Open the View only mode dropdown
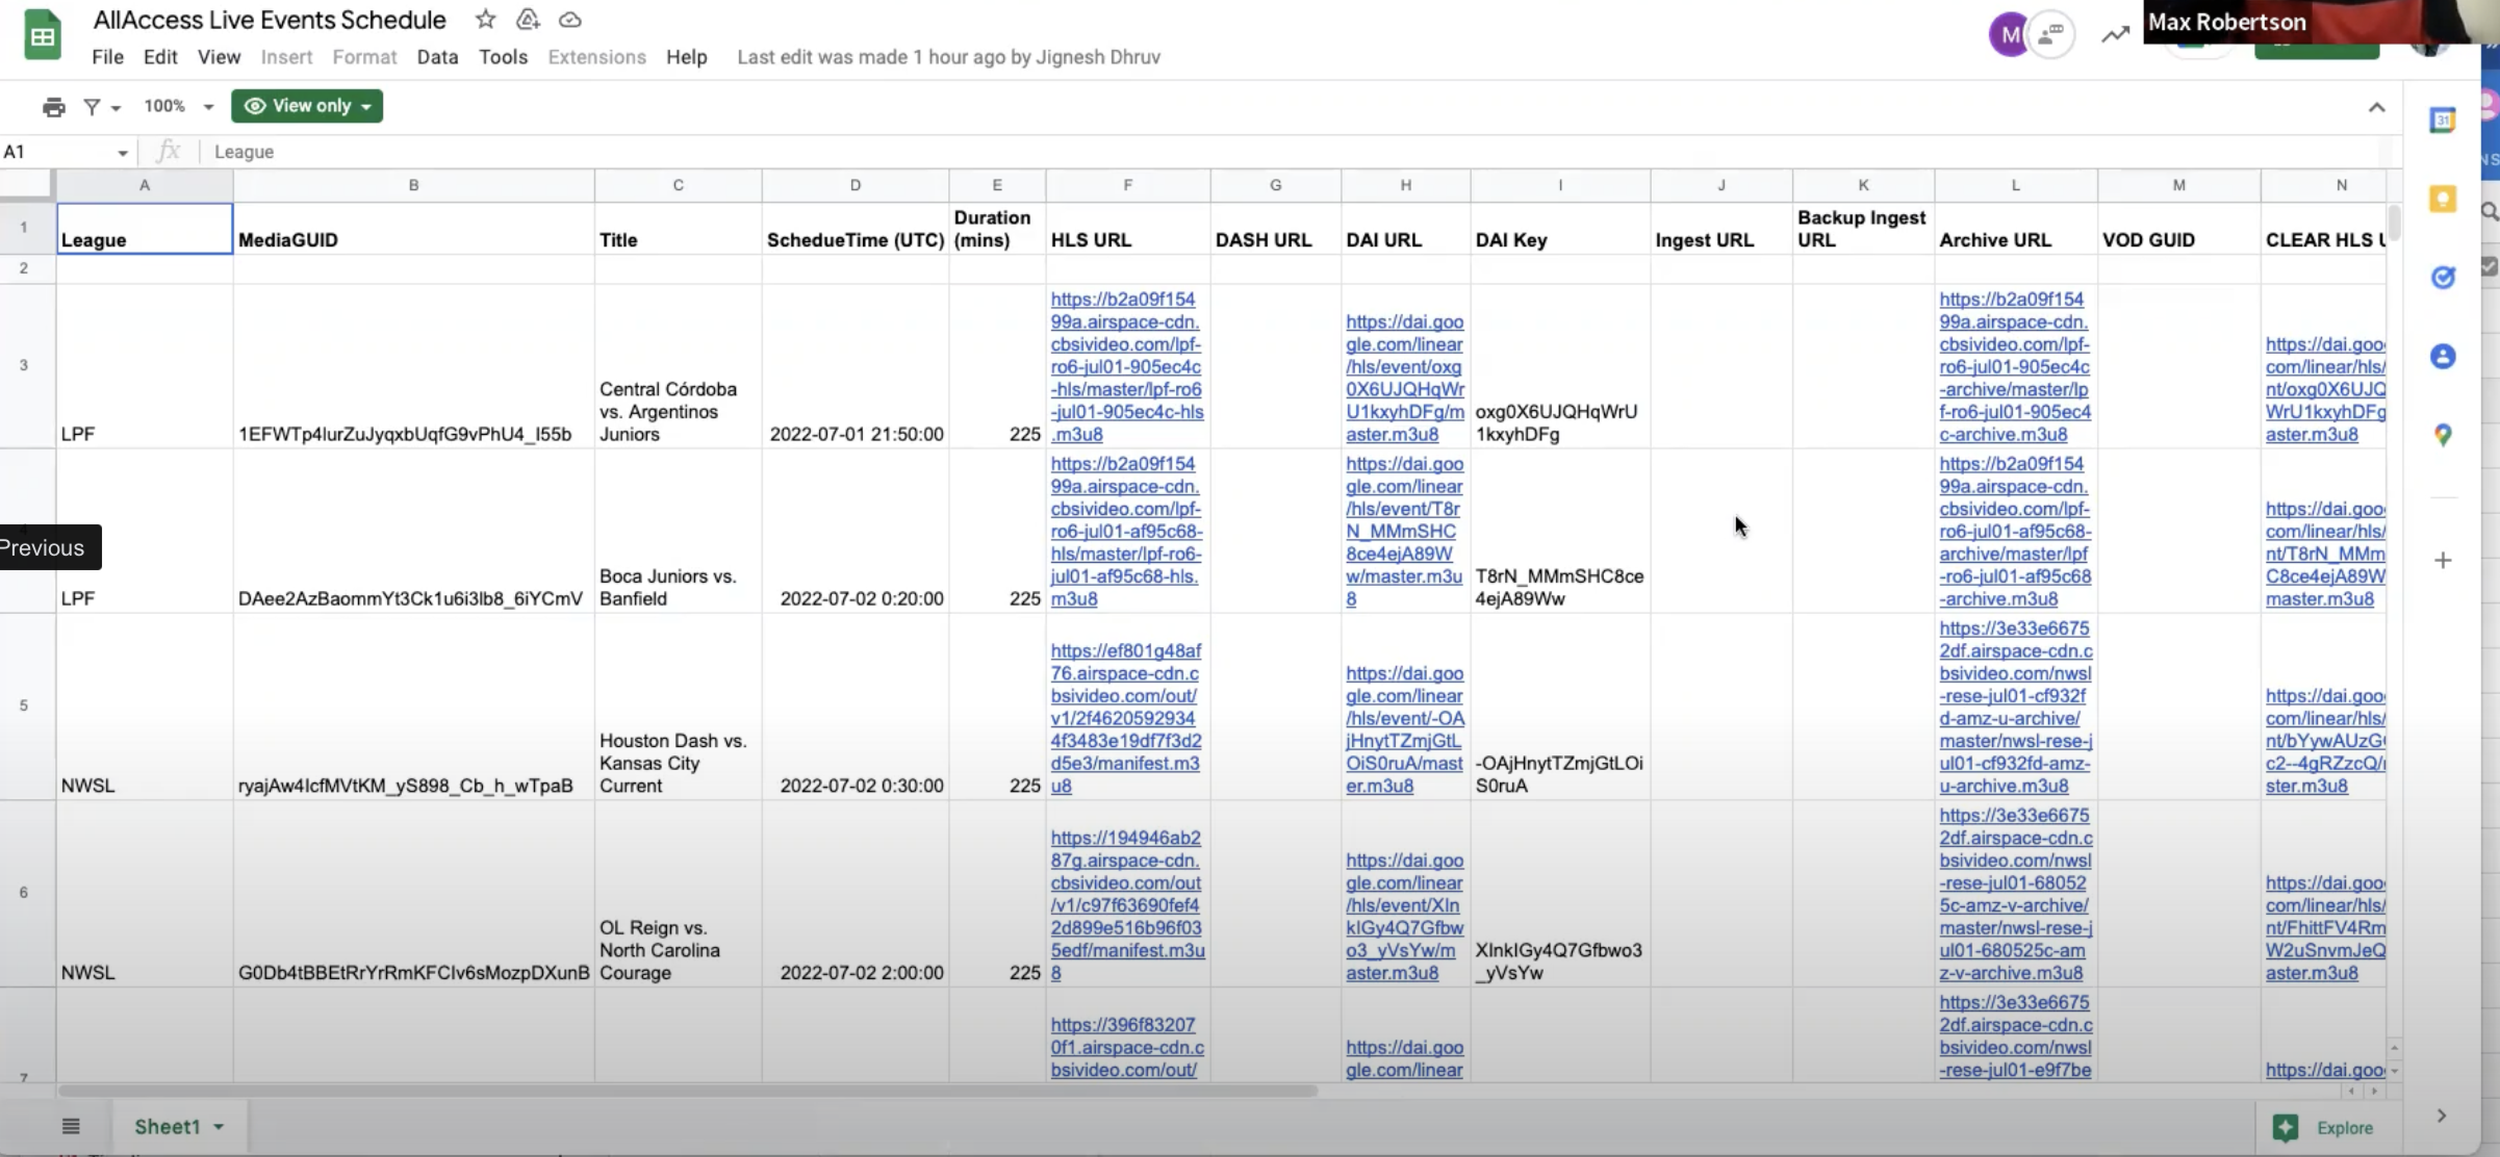This screenshot has height=1157, width=2500. [307, 106]
